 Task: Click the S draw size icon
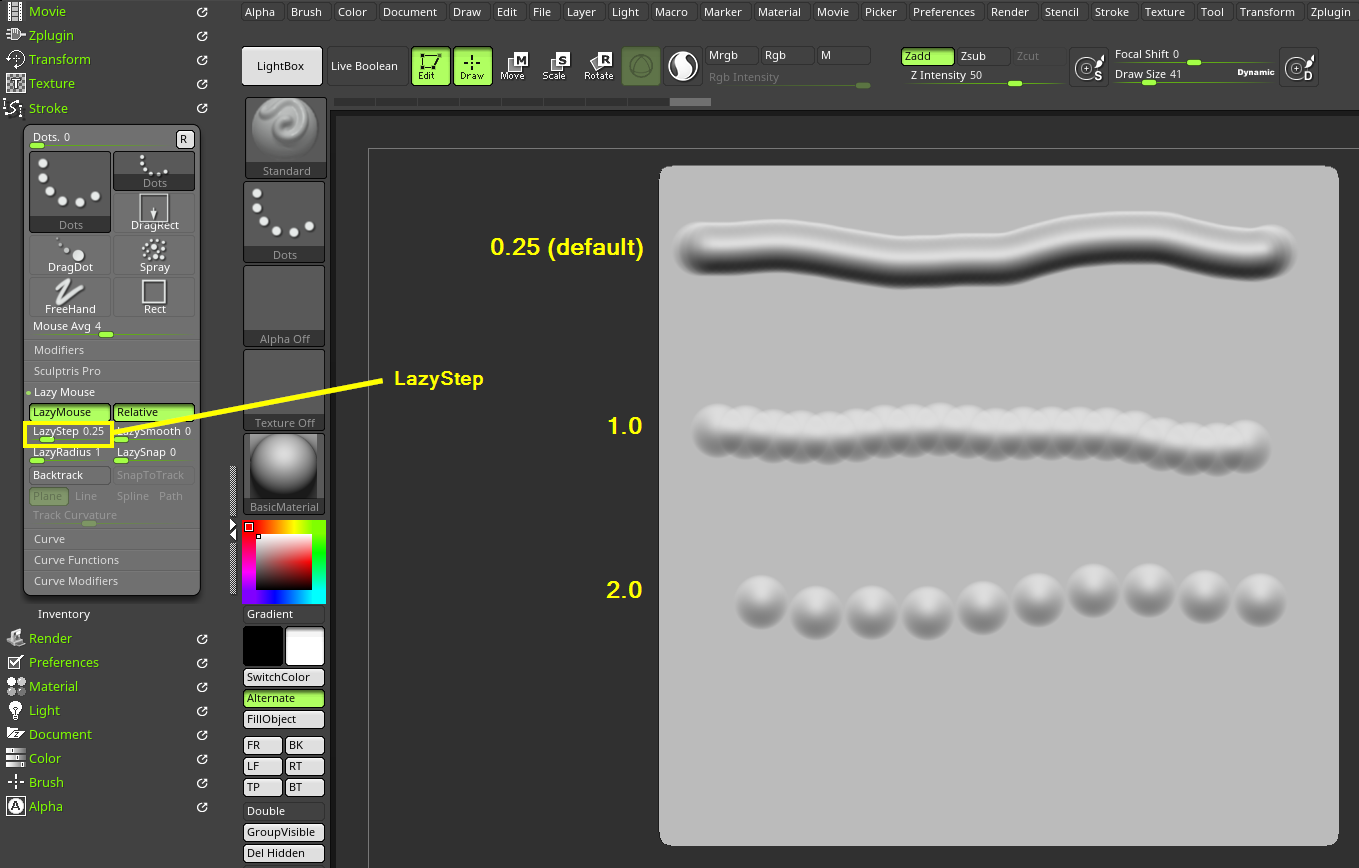click(1088, 67)
